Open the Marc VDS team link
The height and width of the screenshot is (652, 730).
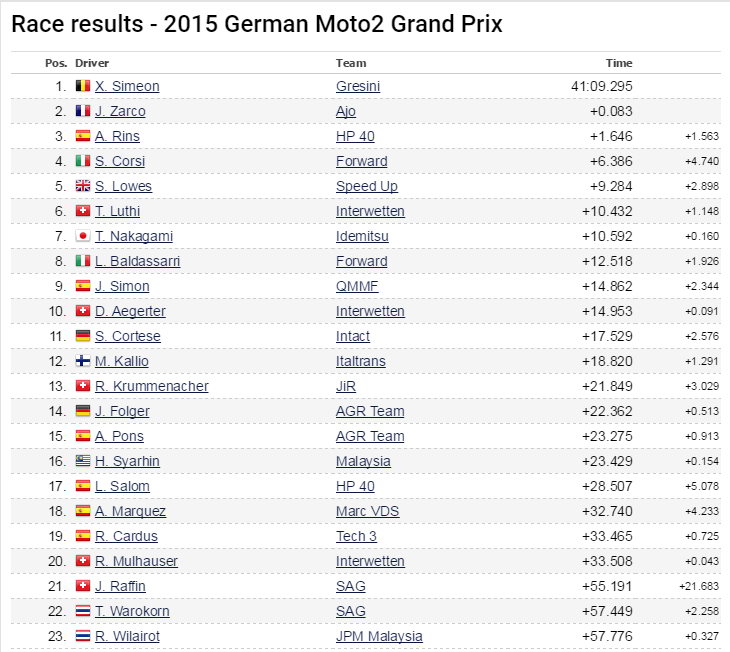tap(367, 512)
